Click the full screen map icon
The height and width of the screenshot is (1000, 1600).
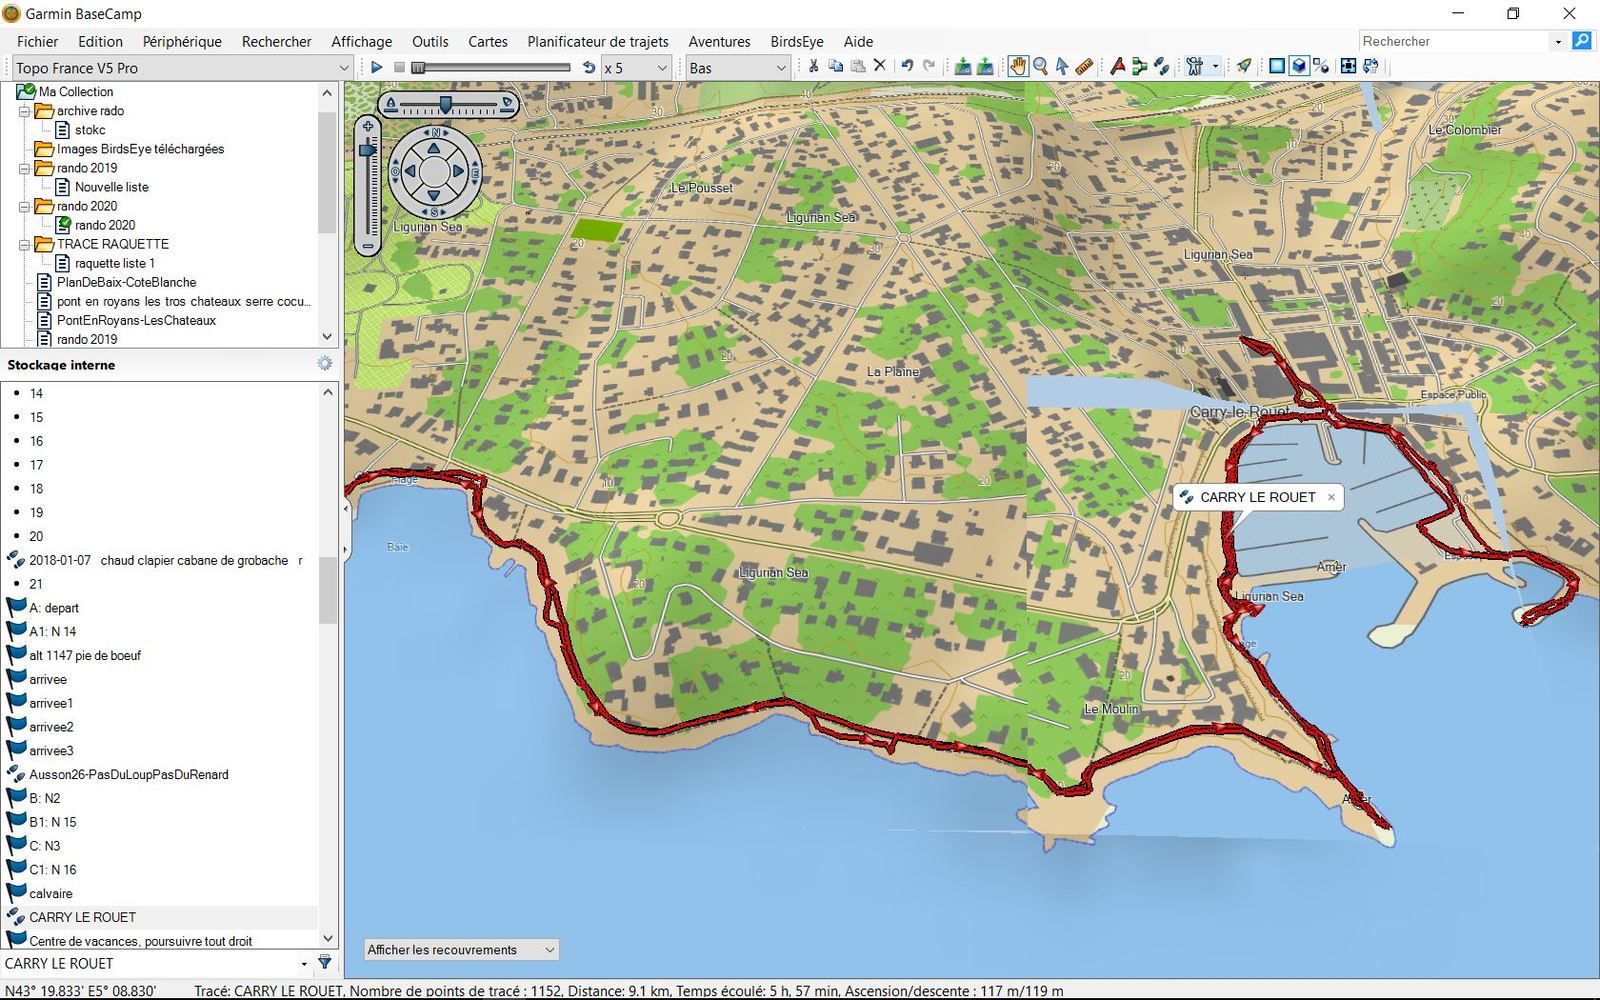click(1348, 66)
